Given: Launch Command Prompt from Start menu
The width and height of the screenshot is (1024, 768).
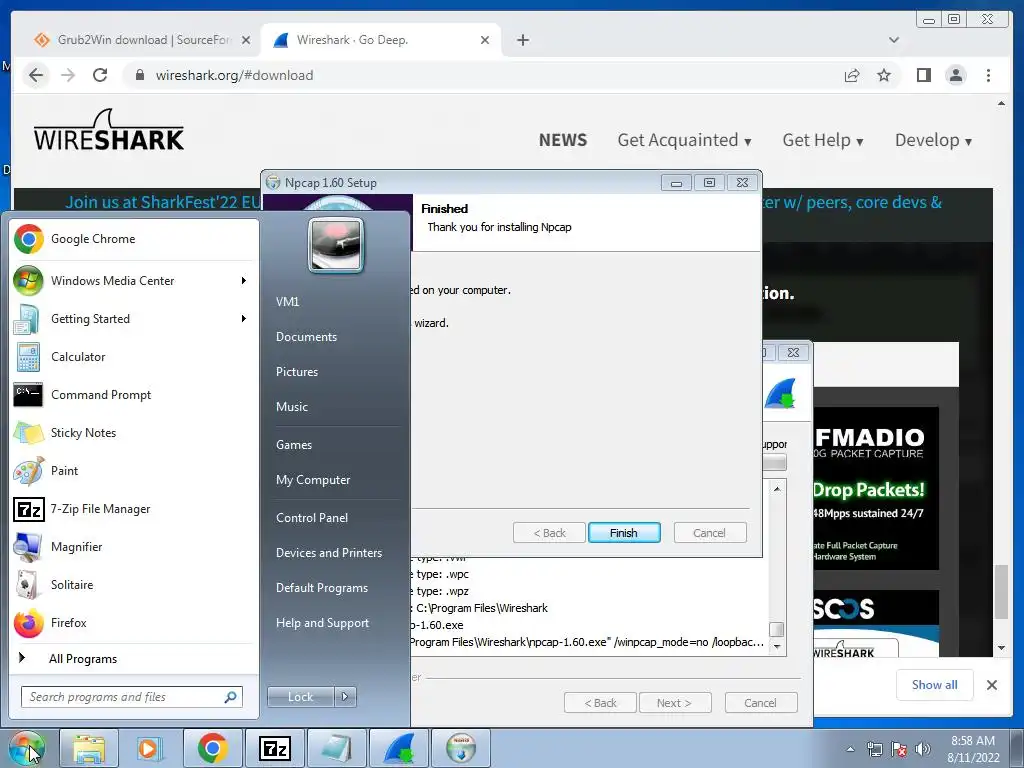Looking at the screenshot, I should [x=131, y=394].
